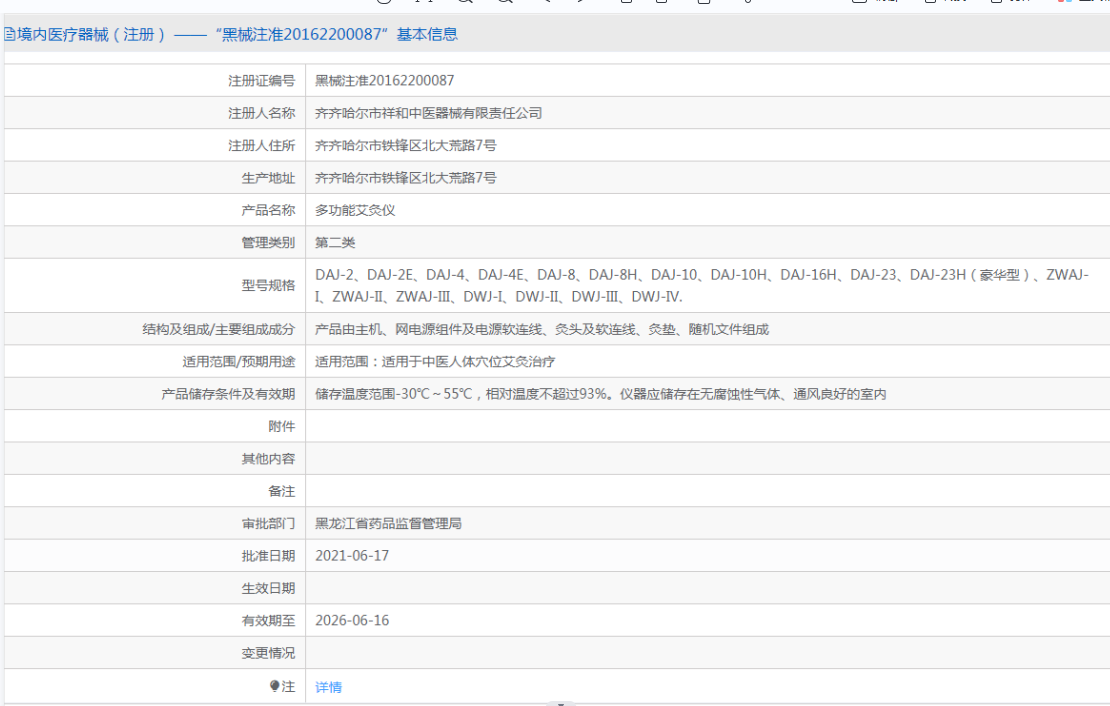Viewport: 1110px width, 706px height.
Task: Click the expiry date 2026-06-16
Action: pyautogui.click(x=352, y=620)
